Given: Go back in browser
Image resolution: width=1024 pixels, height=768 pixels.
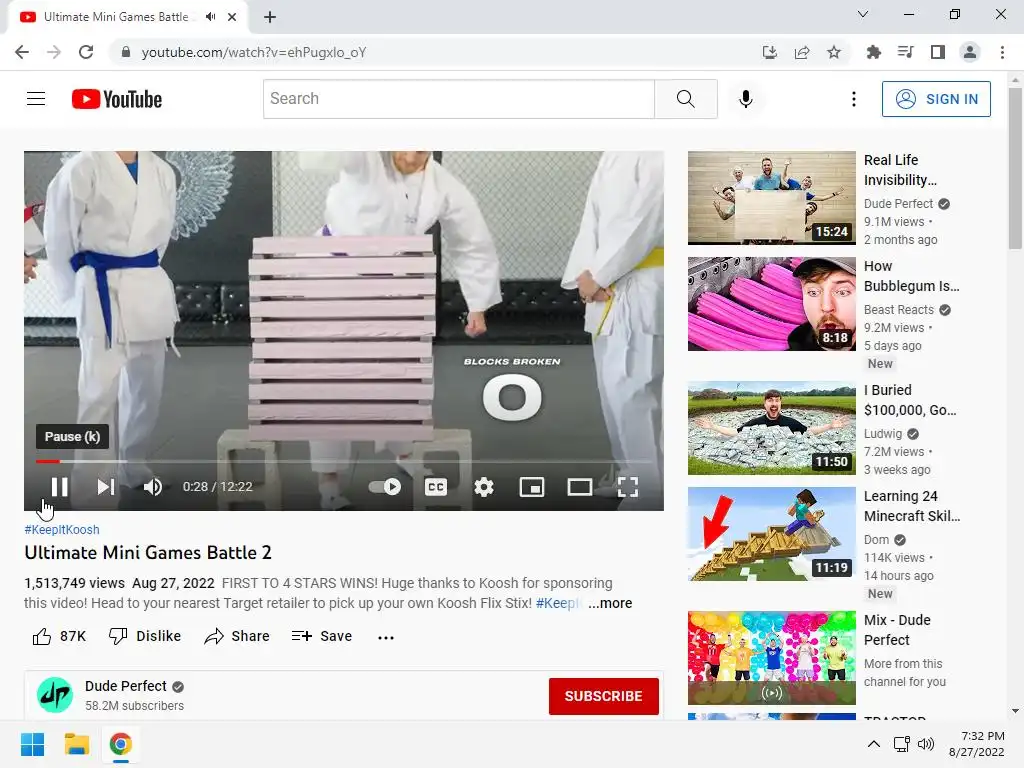Looking at the screenshot, I should click(x=22, y=52).
